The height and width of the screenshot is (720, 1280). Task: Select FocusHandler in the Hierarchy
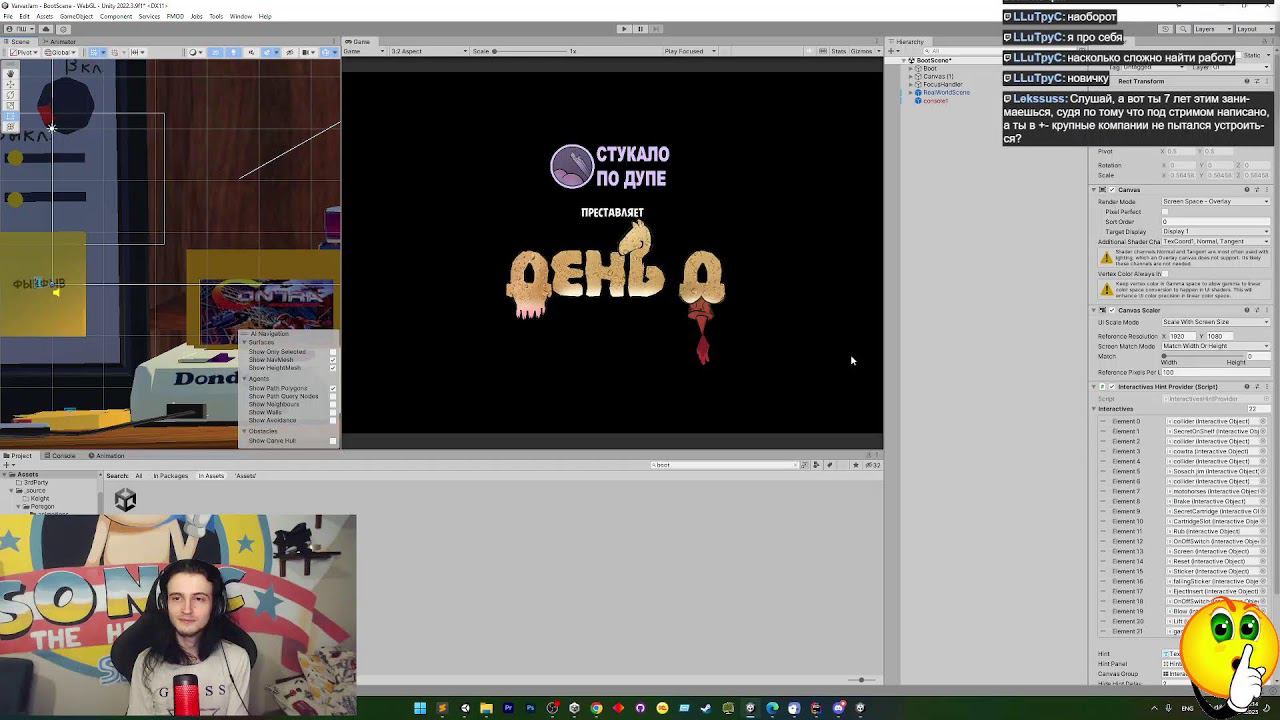(x=942, y=85)
